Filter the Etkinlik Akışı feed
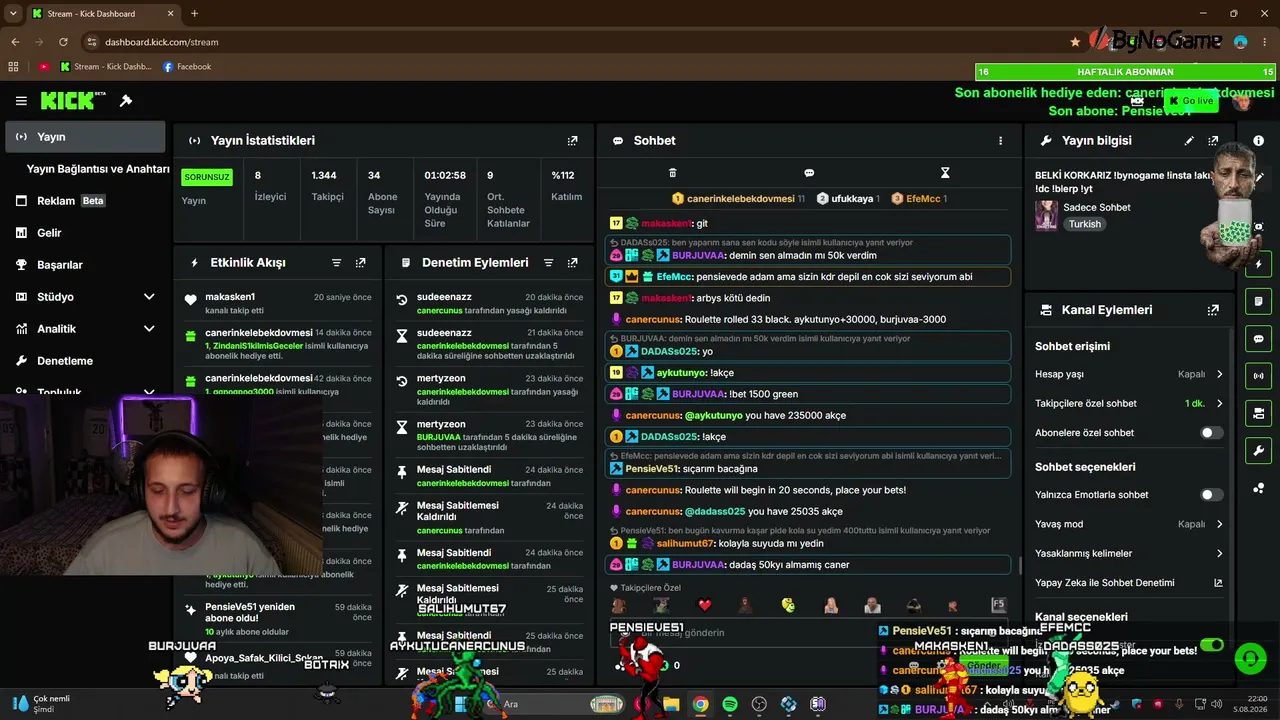1280x720 pixels. (337, 263)
